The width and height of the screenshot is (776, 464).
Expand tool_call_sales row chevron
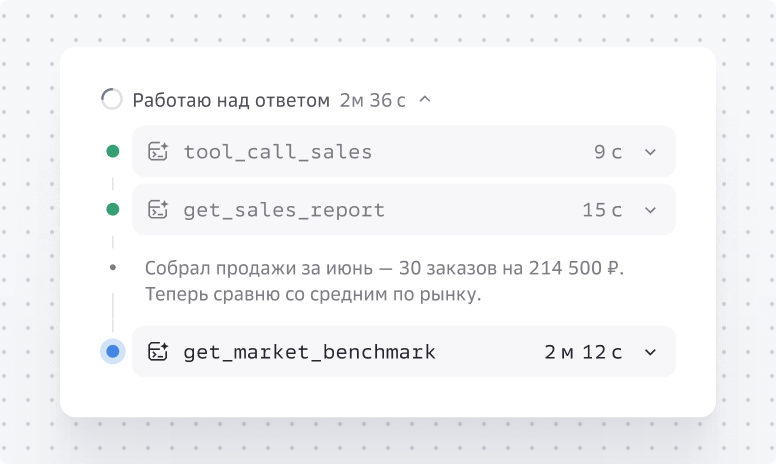[650, 152]
